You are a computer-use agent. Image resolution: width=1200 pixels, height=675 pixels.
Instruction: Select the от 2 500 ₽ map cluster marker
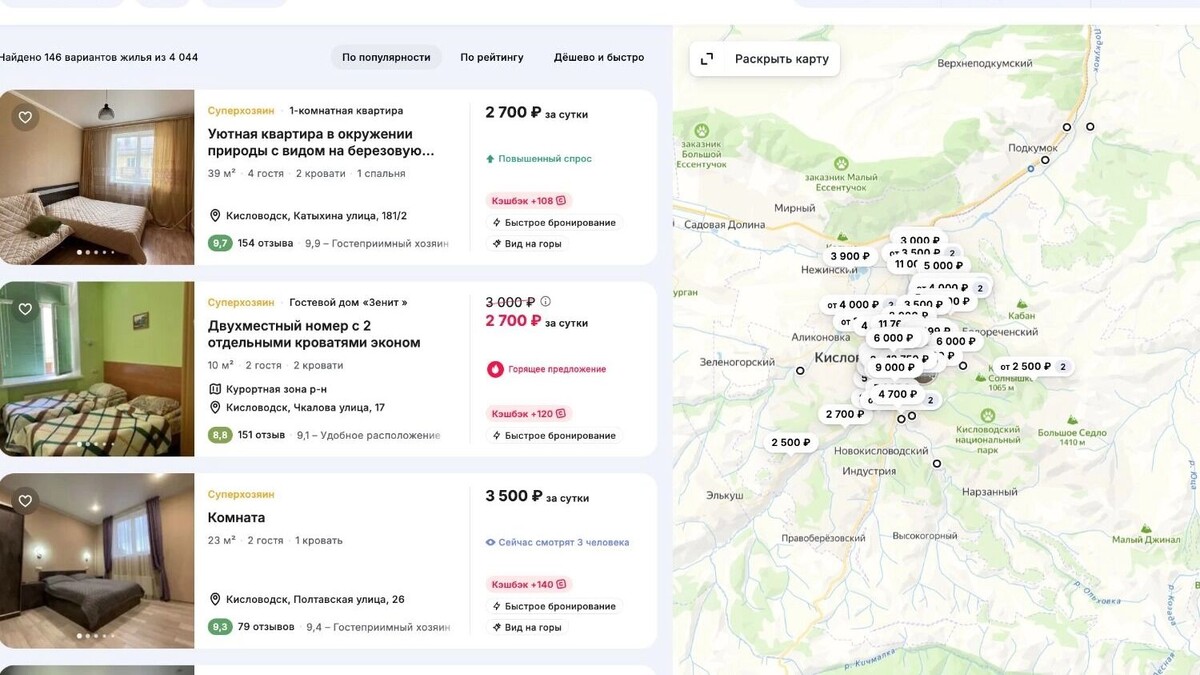click(1034, 366)
